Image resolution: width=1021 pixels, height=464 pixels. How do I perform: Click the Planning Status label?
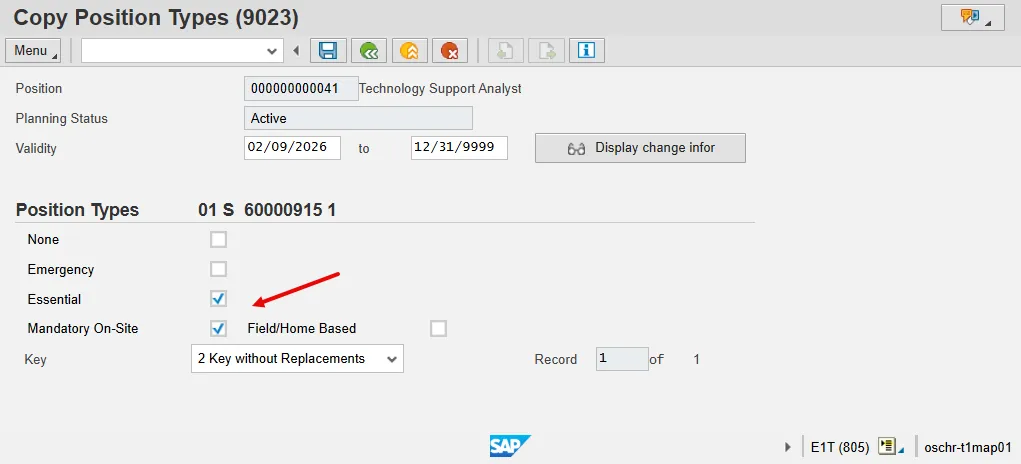[62, 119]
